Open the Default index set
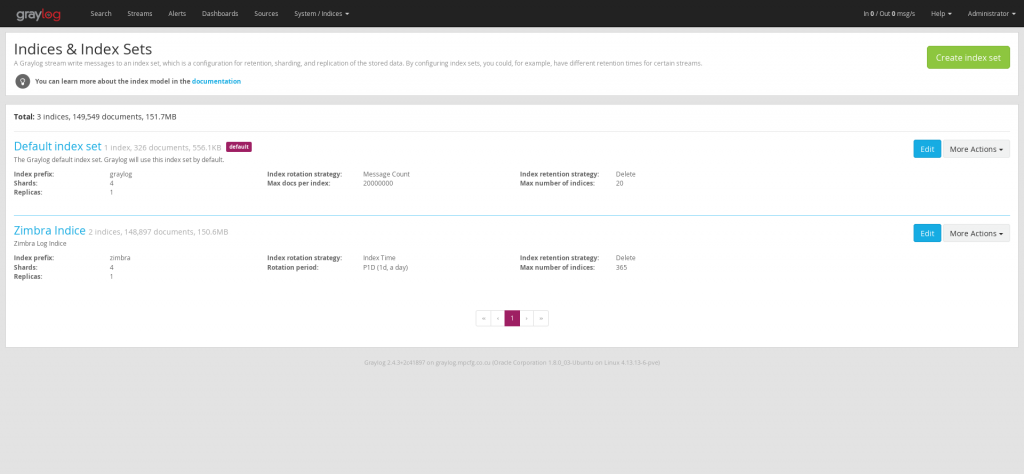This screenshot has height=474, width=1024. (57, 146)
